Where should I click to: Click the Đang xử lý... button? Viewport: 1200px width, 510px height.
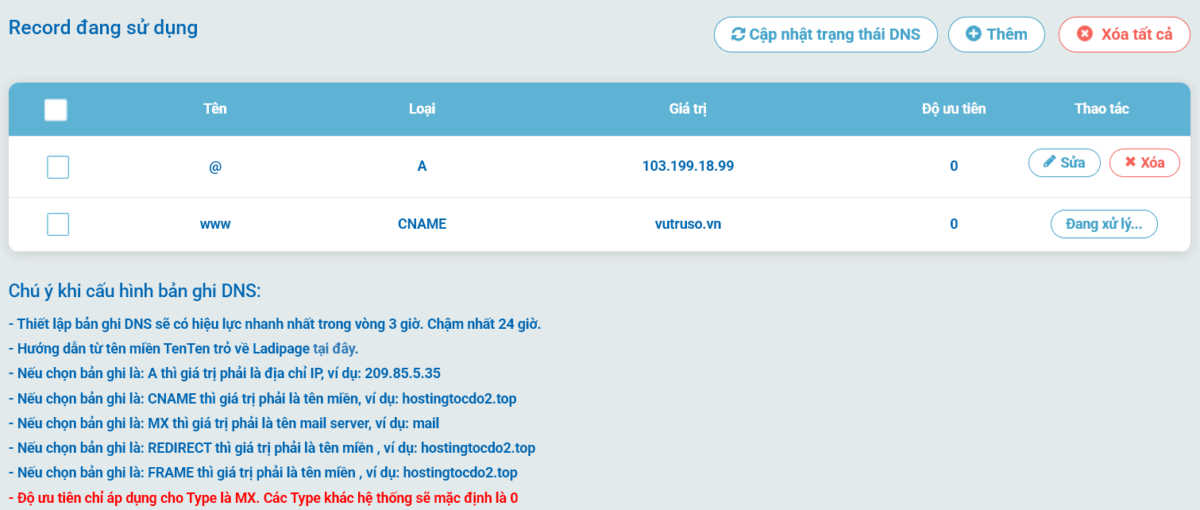[1103, 224]
